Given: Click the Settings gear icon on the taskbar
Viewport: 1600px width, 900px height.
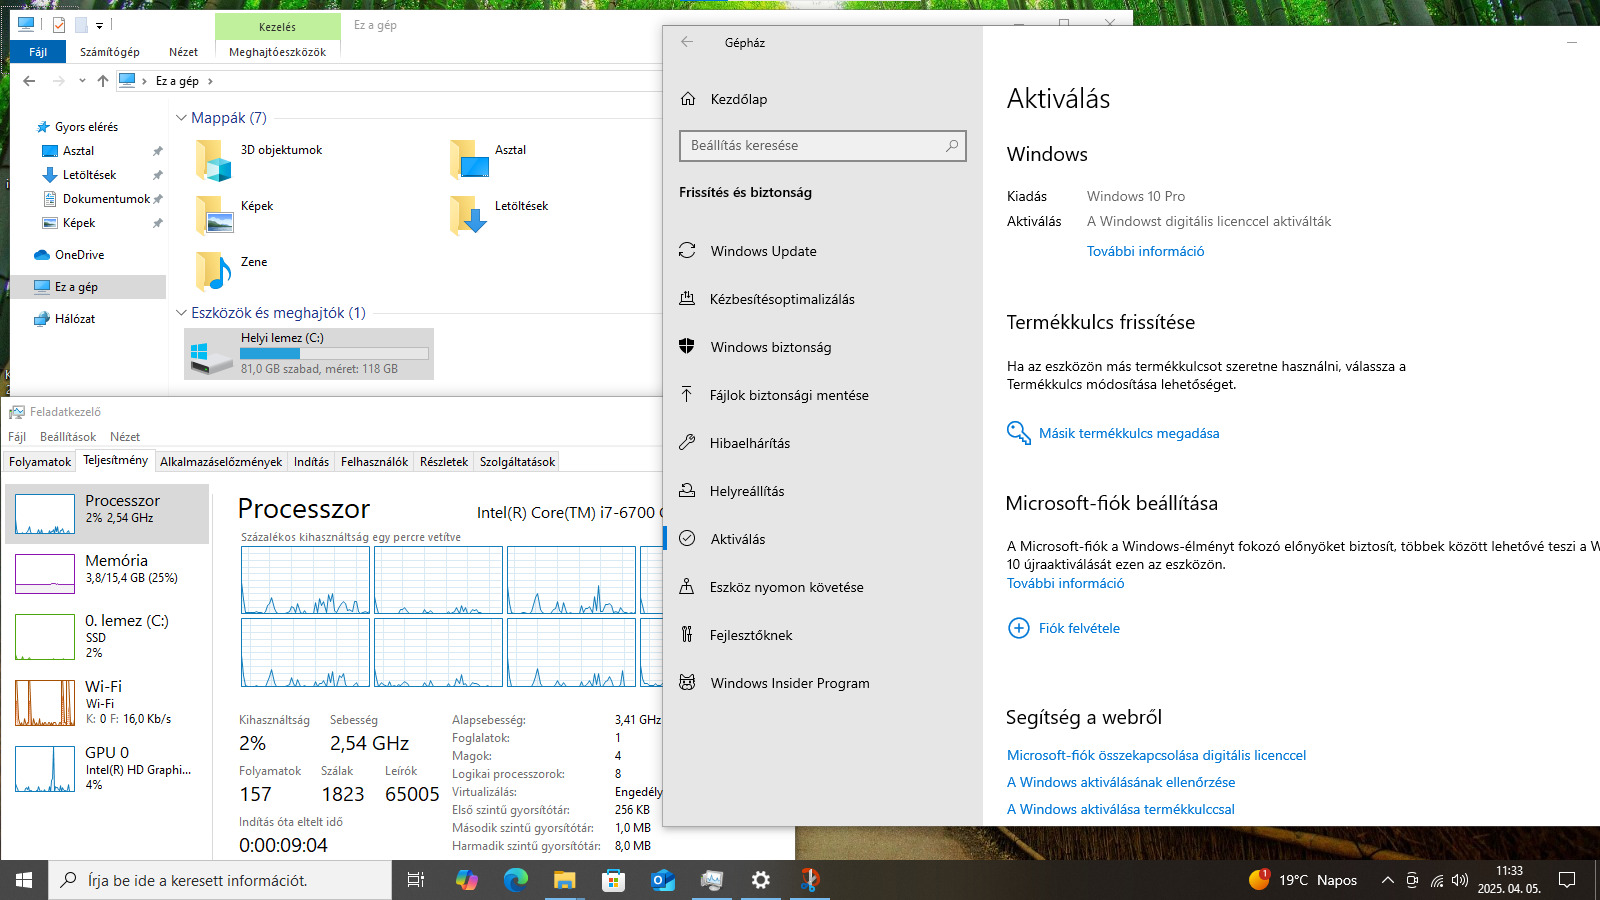Looking at the screenshot, I should [761, 880].
